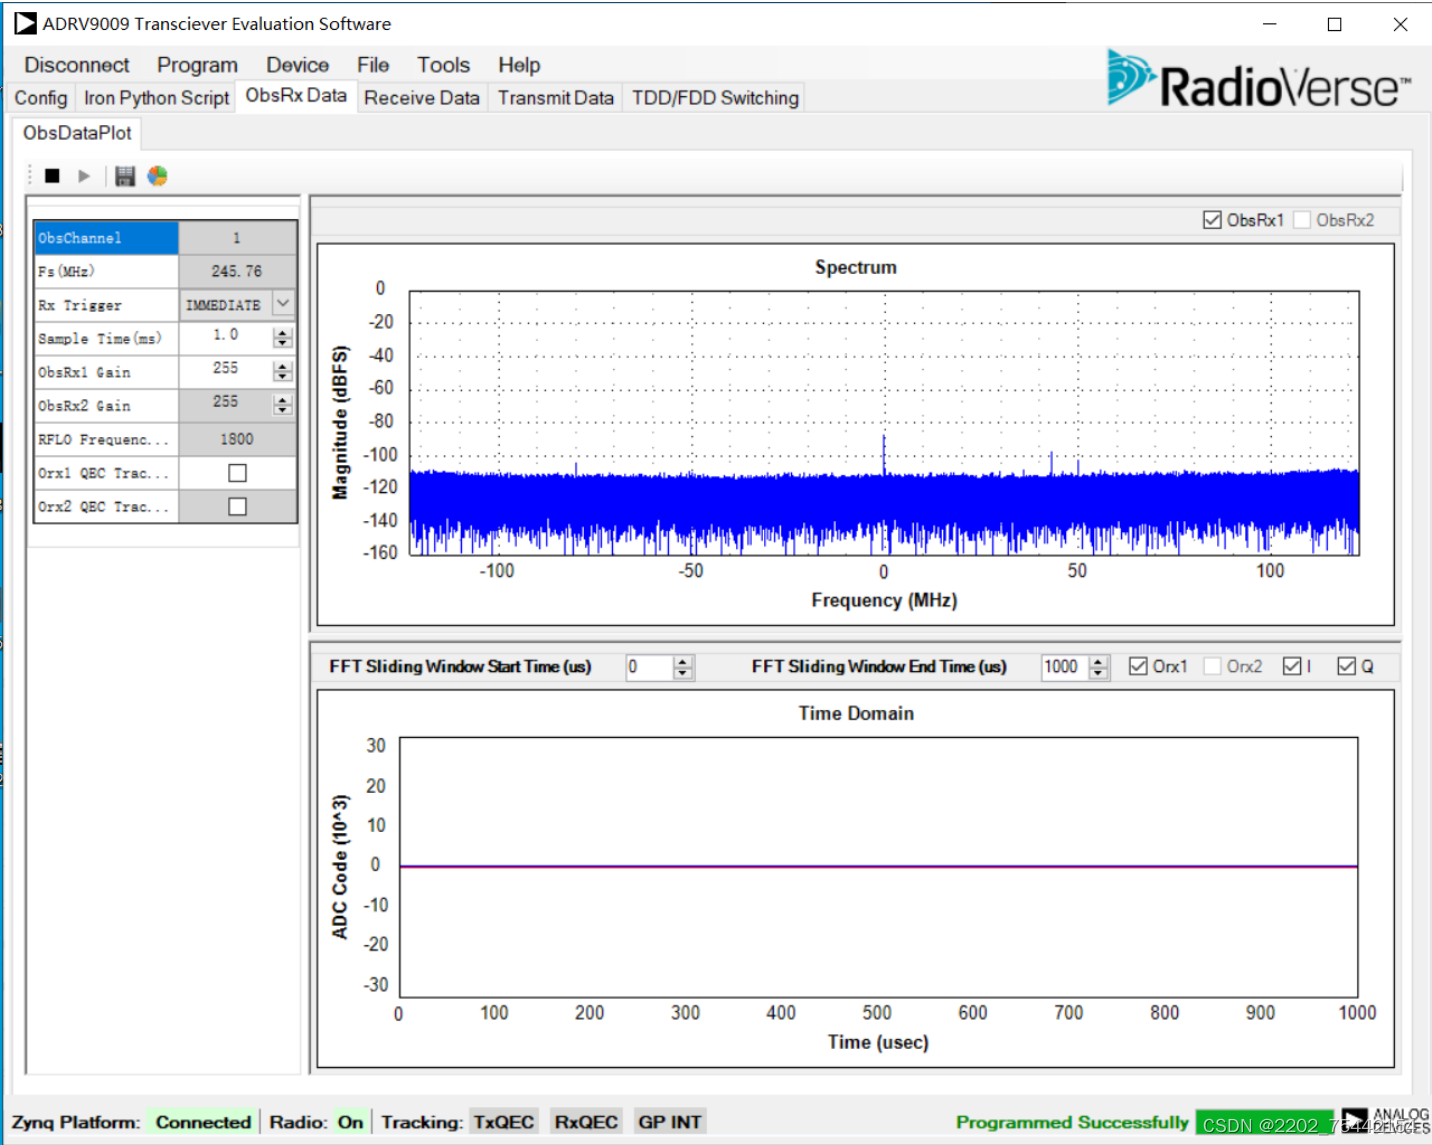Enable Orx2 QEC Tracking checkbox
1432x1145 pixels.
(x=237, y=507)
